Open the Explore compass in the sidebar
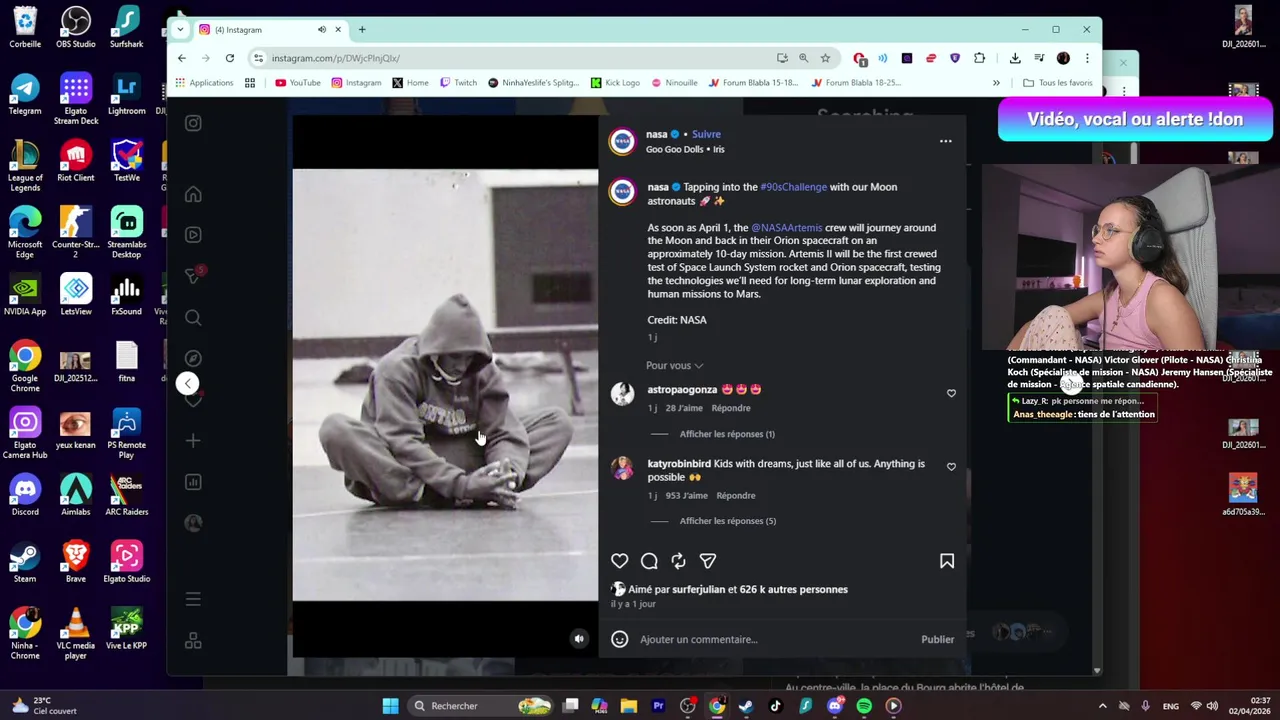 tap(193, 358)
